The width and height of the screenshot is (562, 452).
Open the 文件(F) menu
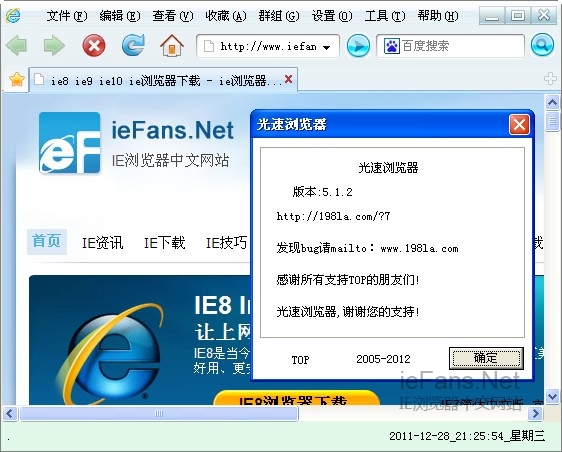67,16
